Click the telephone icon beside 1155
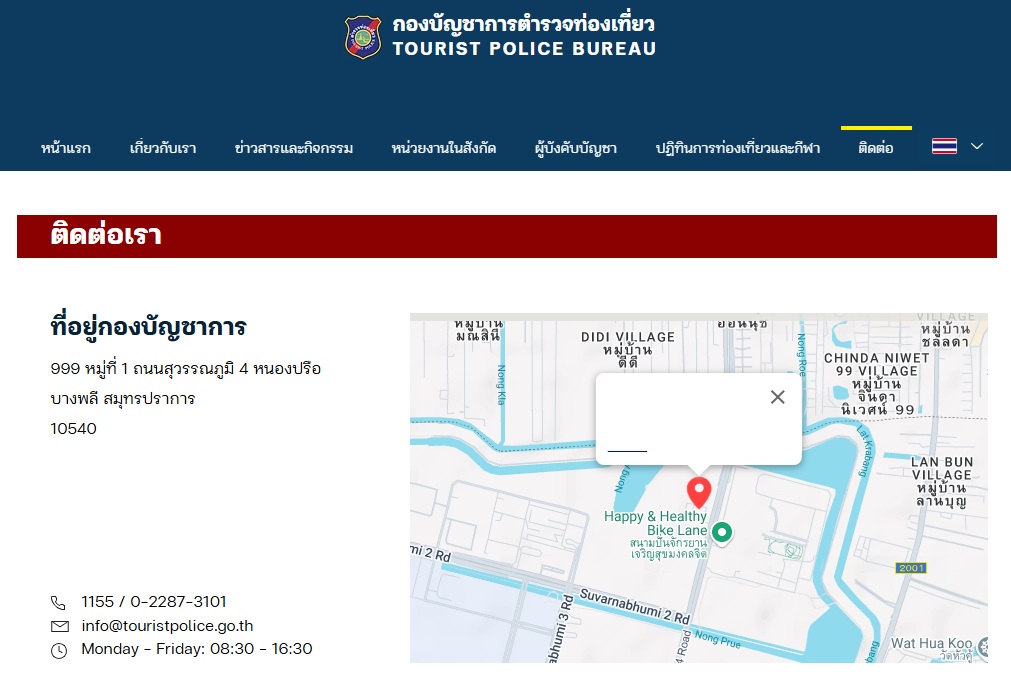The width and height of the screenshot is (1011, 688). (x=58, y=602)
